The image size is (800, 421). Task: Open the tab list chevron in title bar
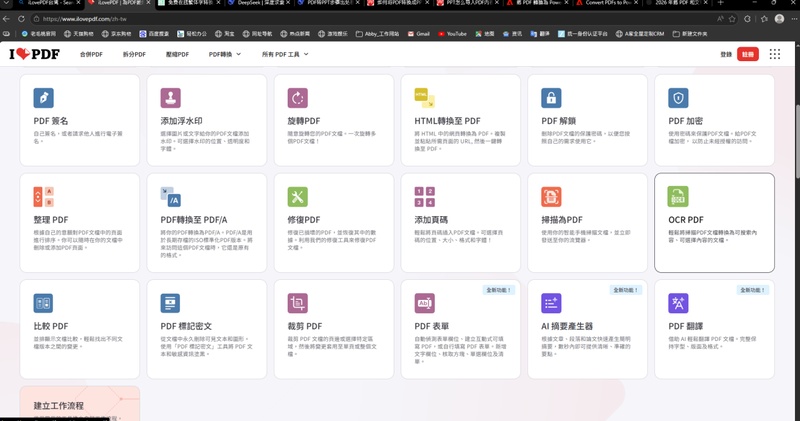coord(6,3)
